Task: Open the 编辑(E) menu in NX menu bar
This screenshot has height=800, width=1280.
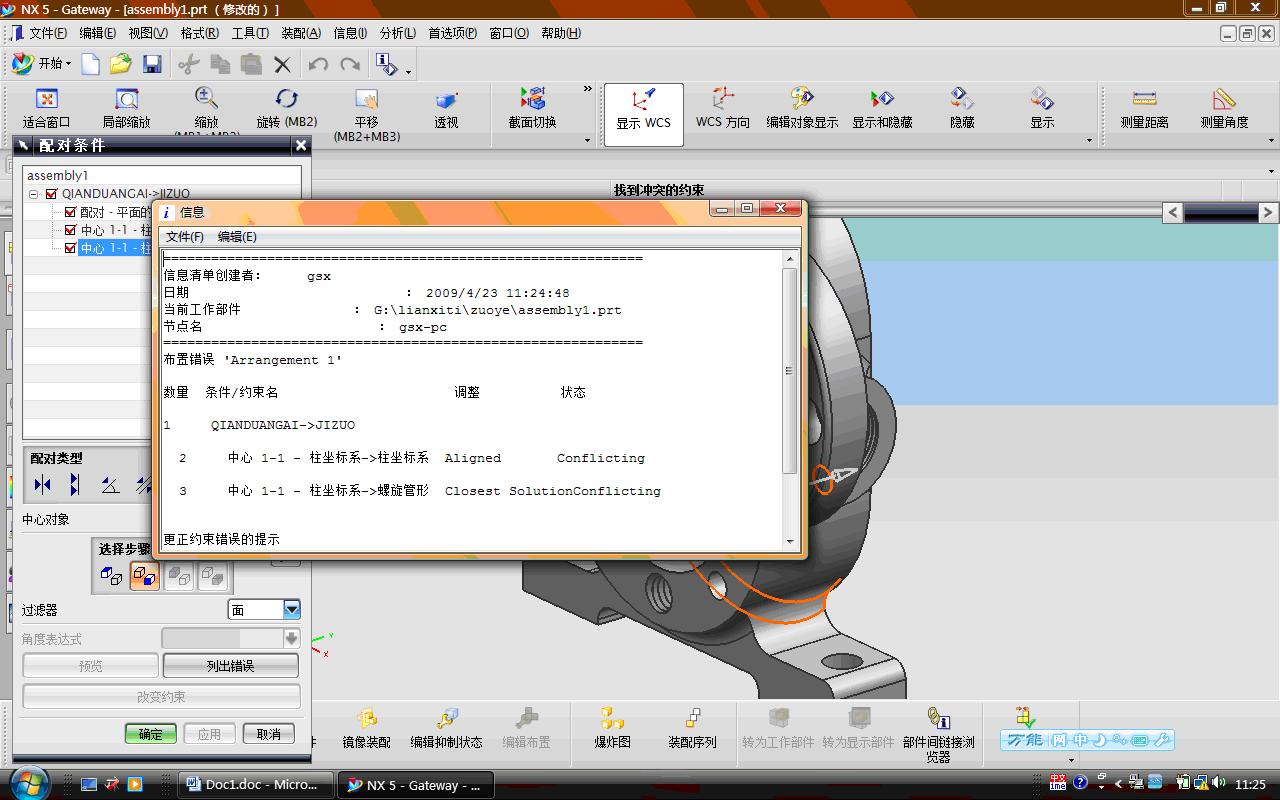Action: pyautogui.click(x=98, y=33)
